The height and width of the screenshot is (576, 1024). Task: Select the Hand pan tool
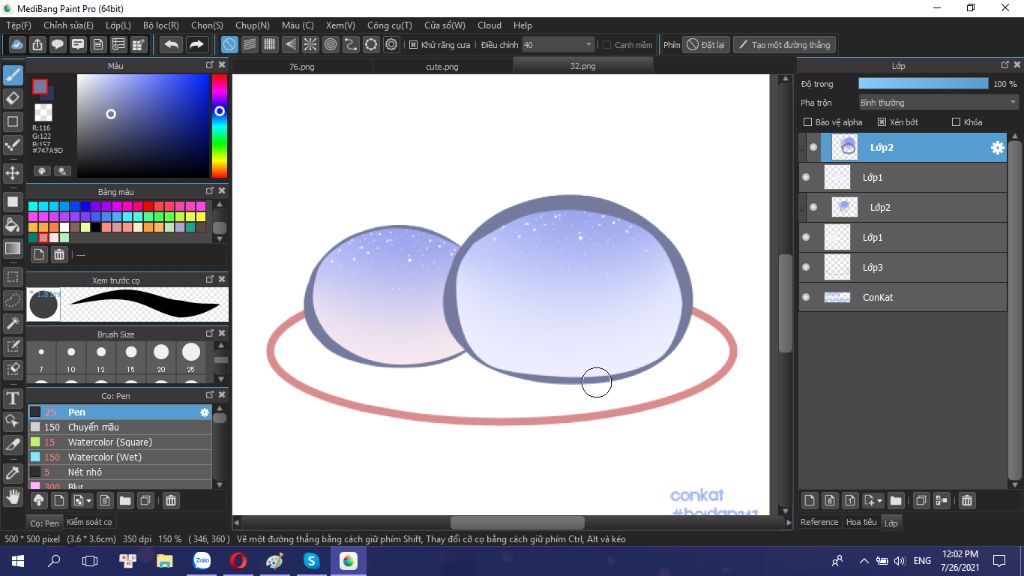coord(12,496)
